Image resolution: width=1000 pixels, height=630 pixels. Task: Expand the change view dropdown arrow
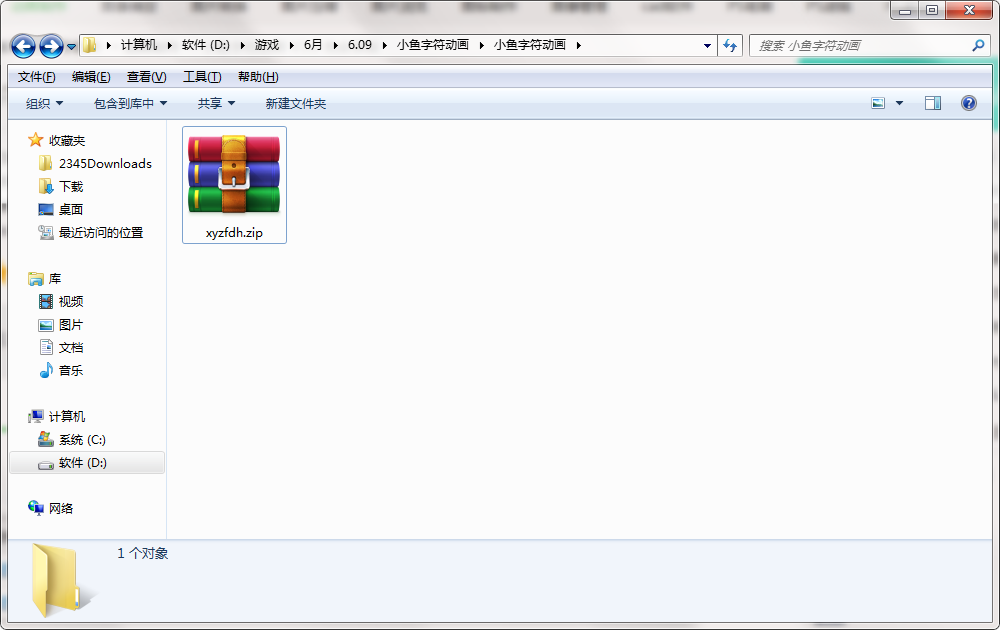coord(898,103)
